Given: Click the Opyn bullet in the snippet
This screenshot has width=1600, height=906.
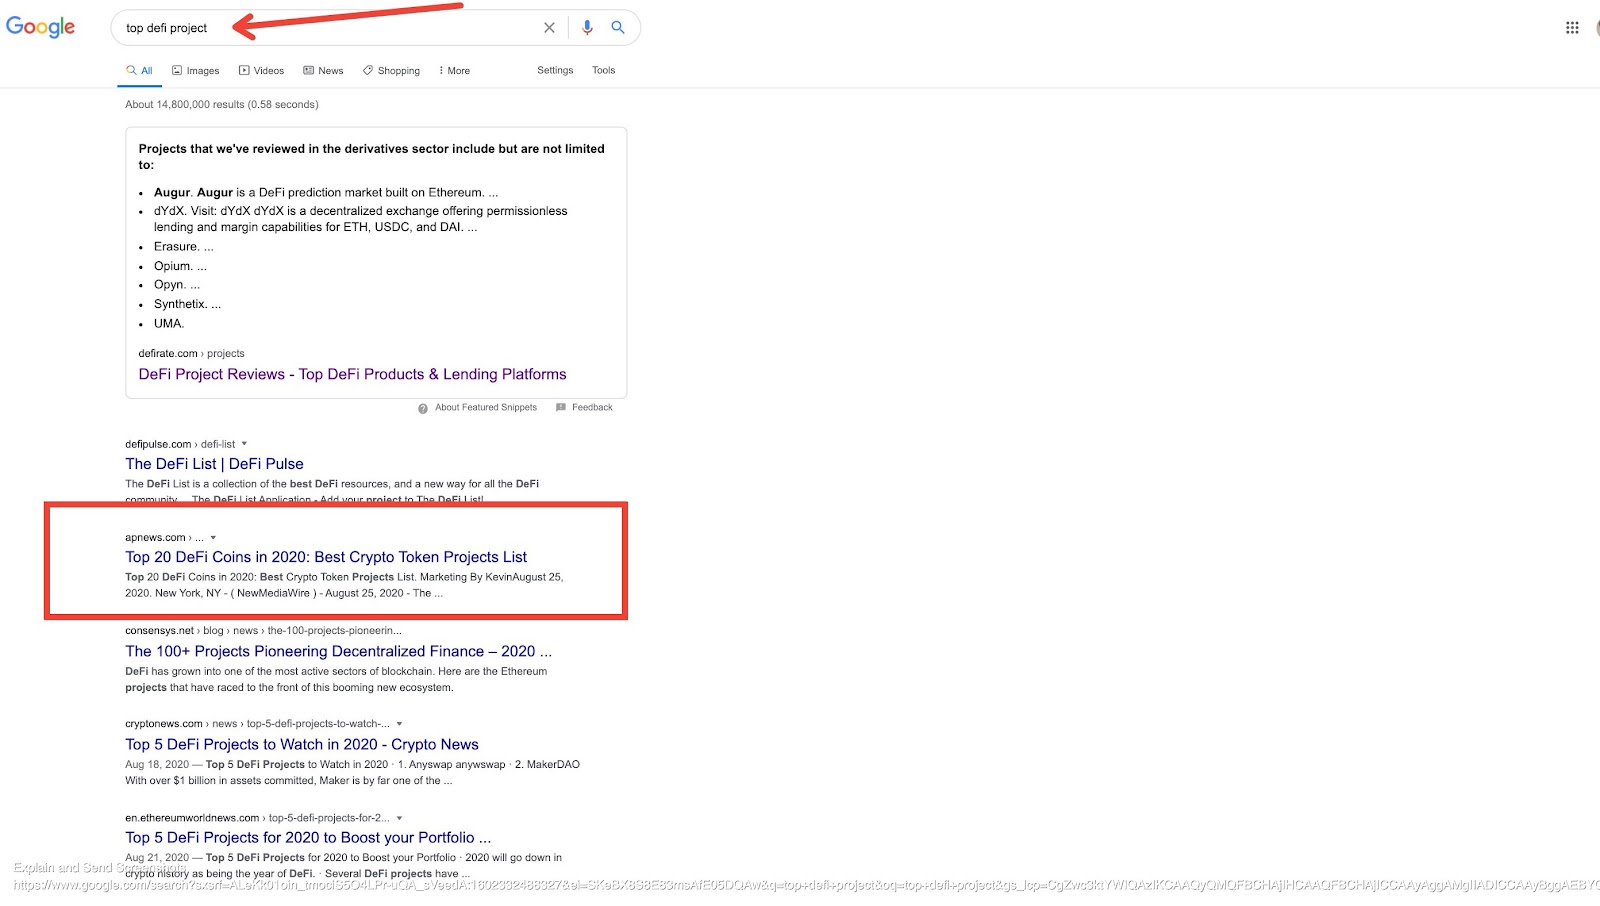Looking at the screenshot, I should click(177, 284).
